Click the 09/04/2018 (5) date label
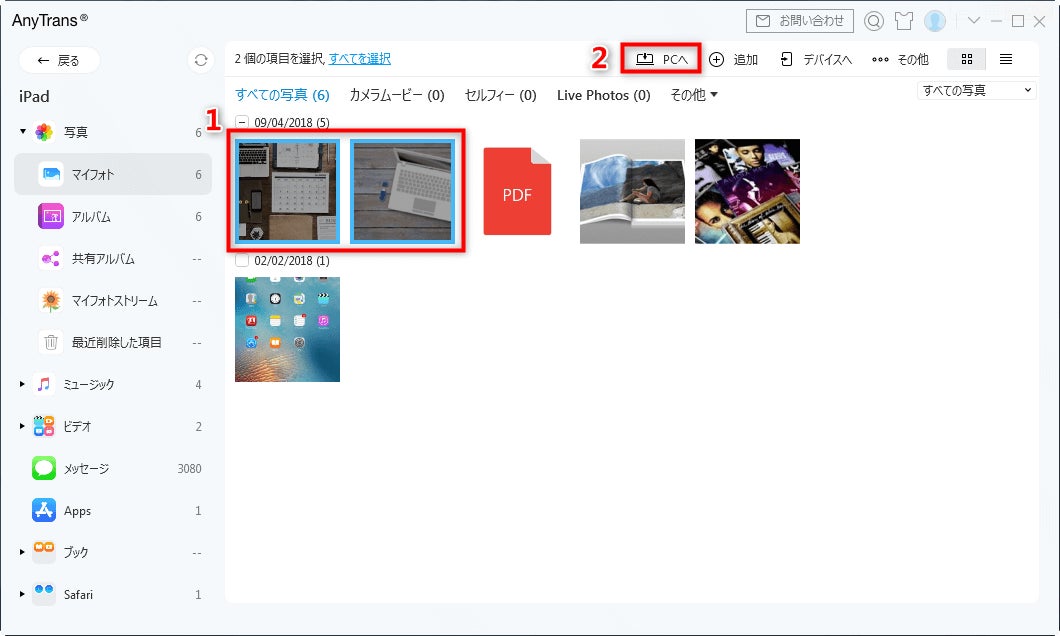This screenshot has width=1060, height=636. point(292,122)
